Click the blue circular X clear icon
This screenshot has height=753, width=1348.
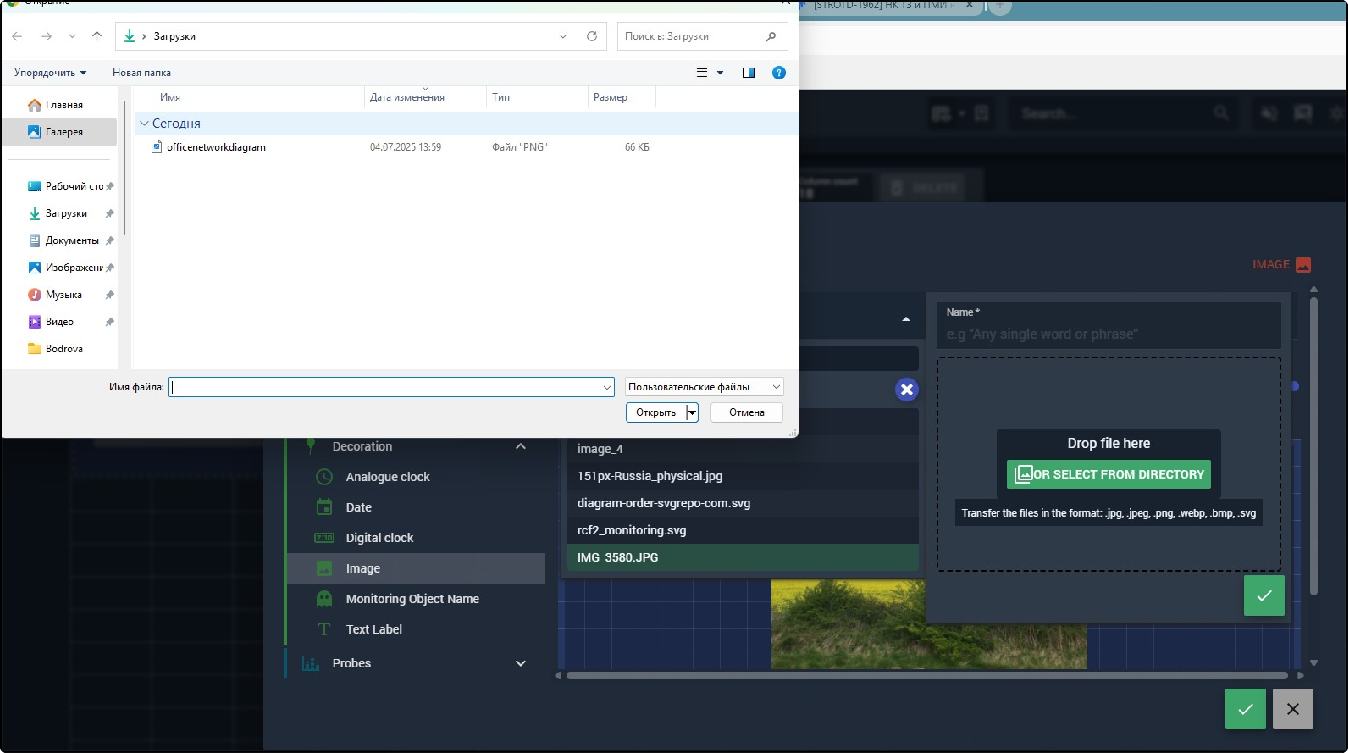click(906, 390)
